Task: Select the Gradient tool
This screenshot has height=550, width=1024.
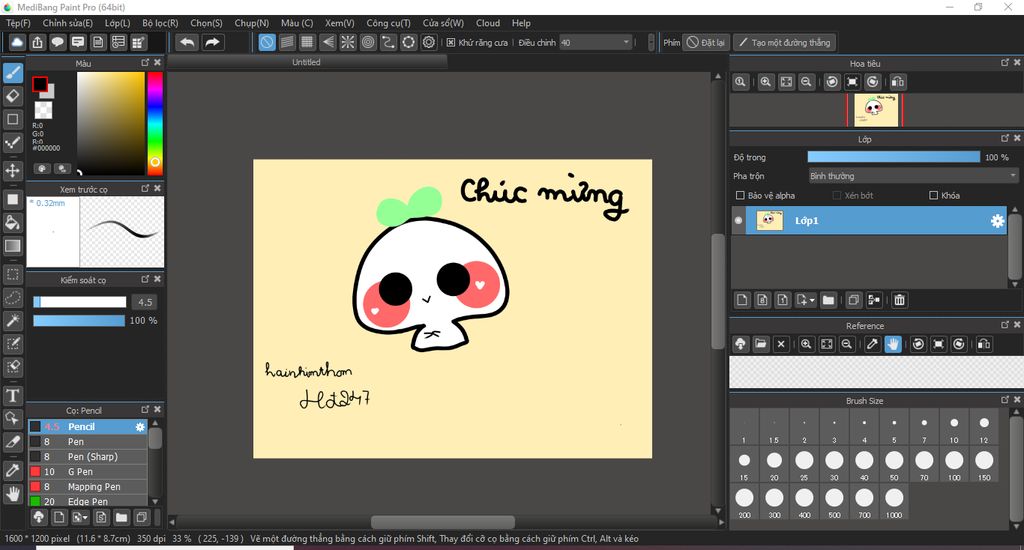Action: tap(12, 246)
